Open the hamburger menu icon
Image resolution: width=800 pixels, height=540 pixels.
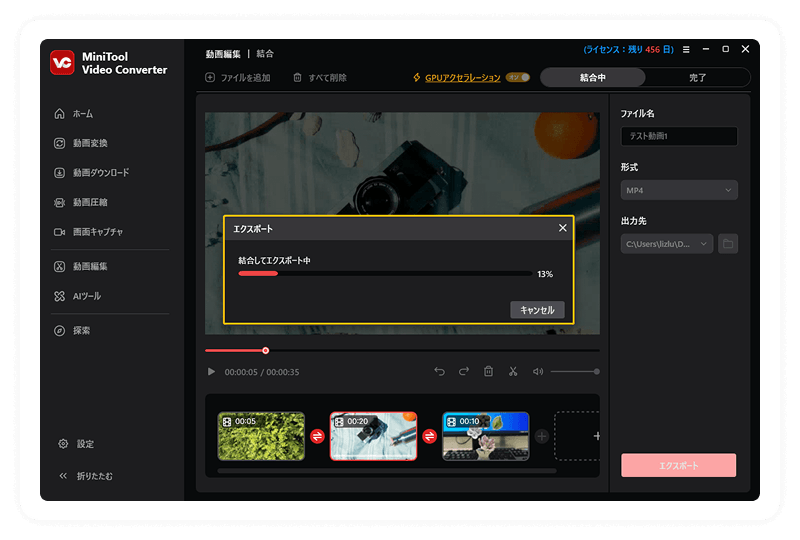[686, 50]
